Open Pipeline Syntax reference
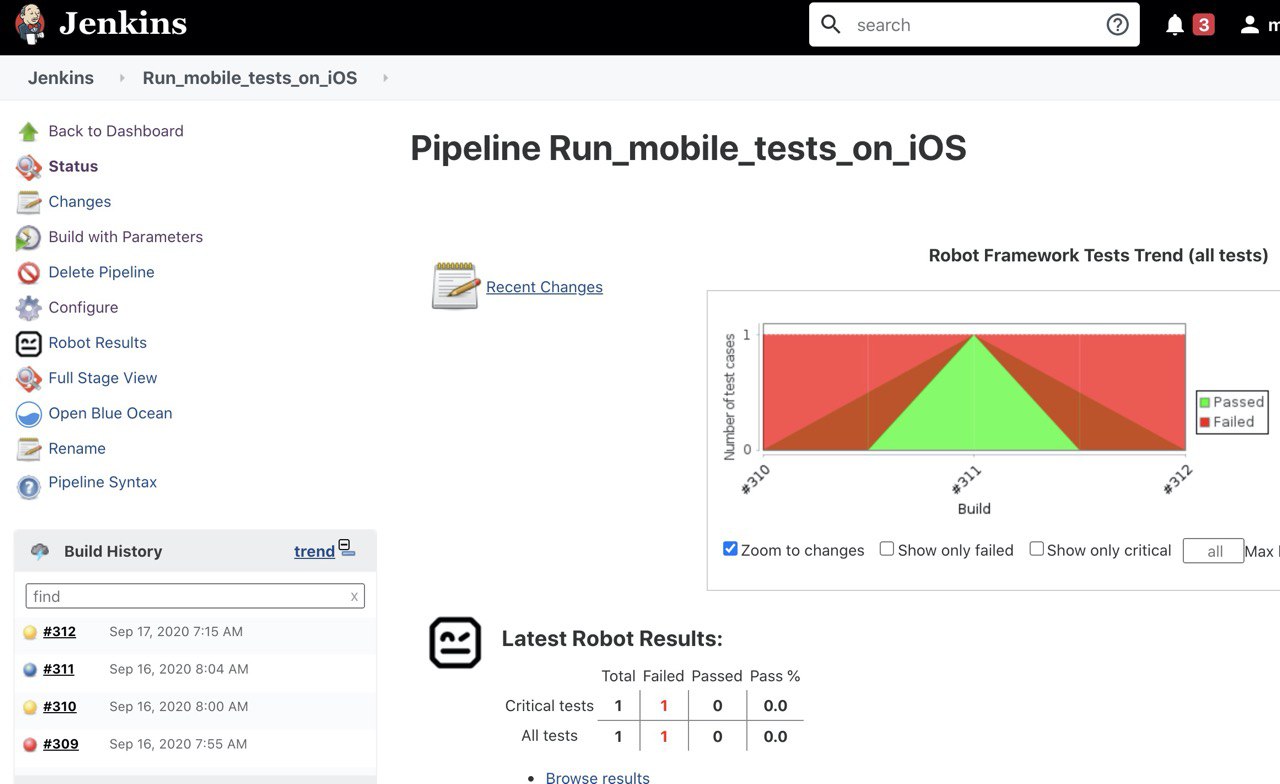Viewport: 1280px width, 784px height. pos(103,482)
